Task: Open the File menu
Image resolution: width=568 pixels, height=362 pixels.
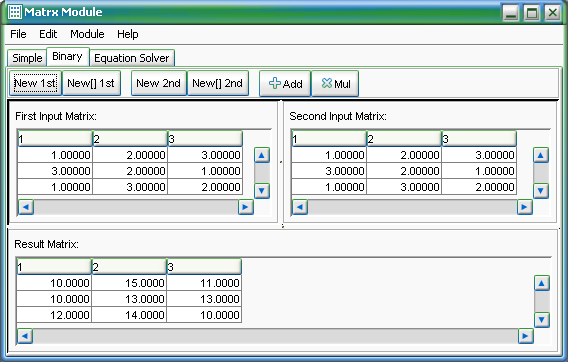Action: tap(18, 34)
